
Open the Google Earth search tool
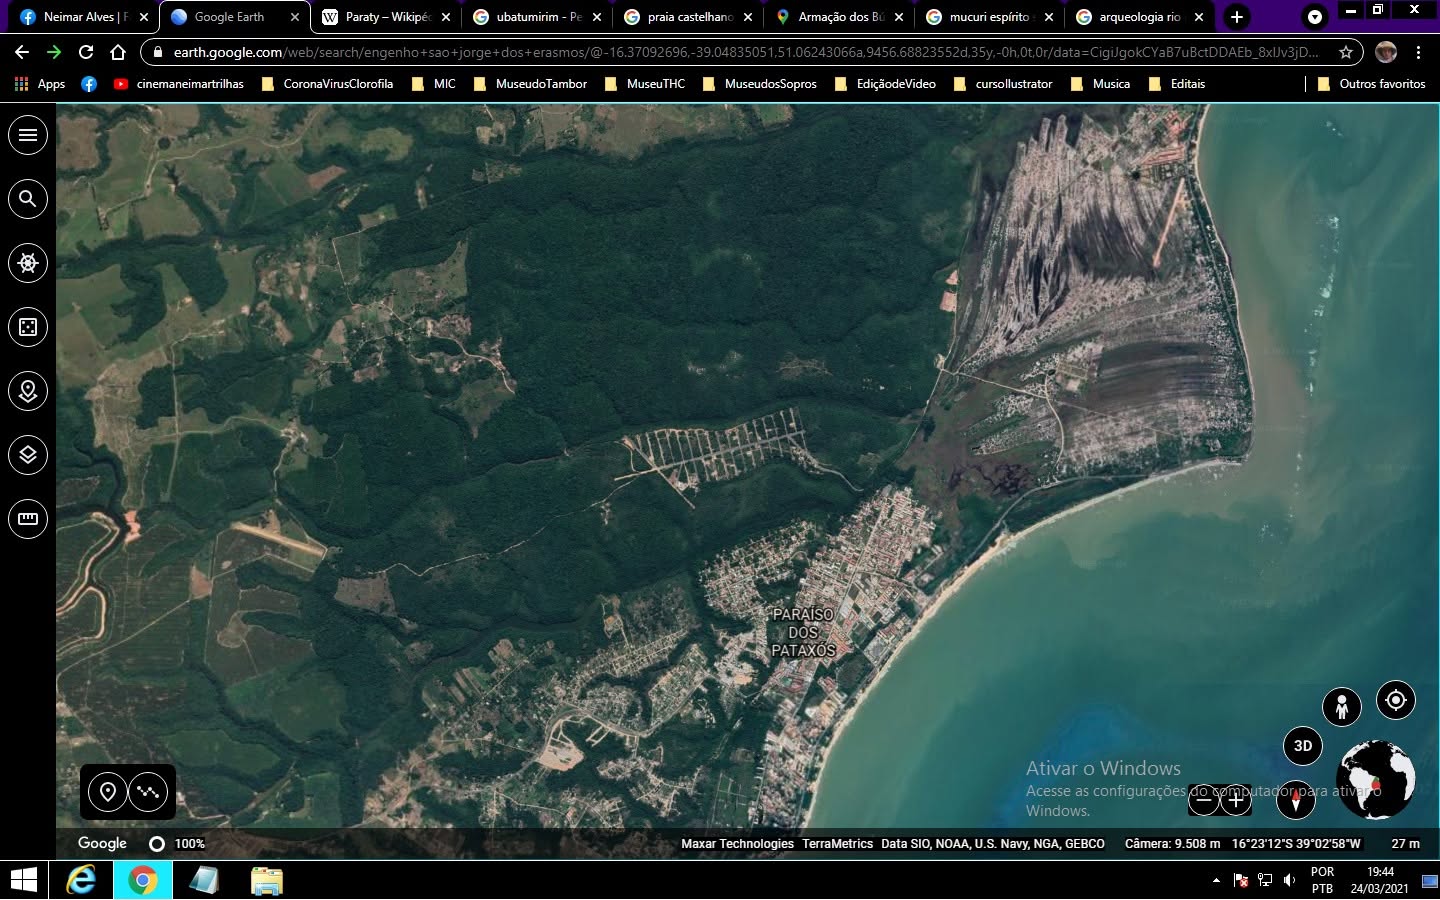[x=28, y=199]
